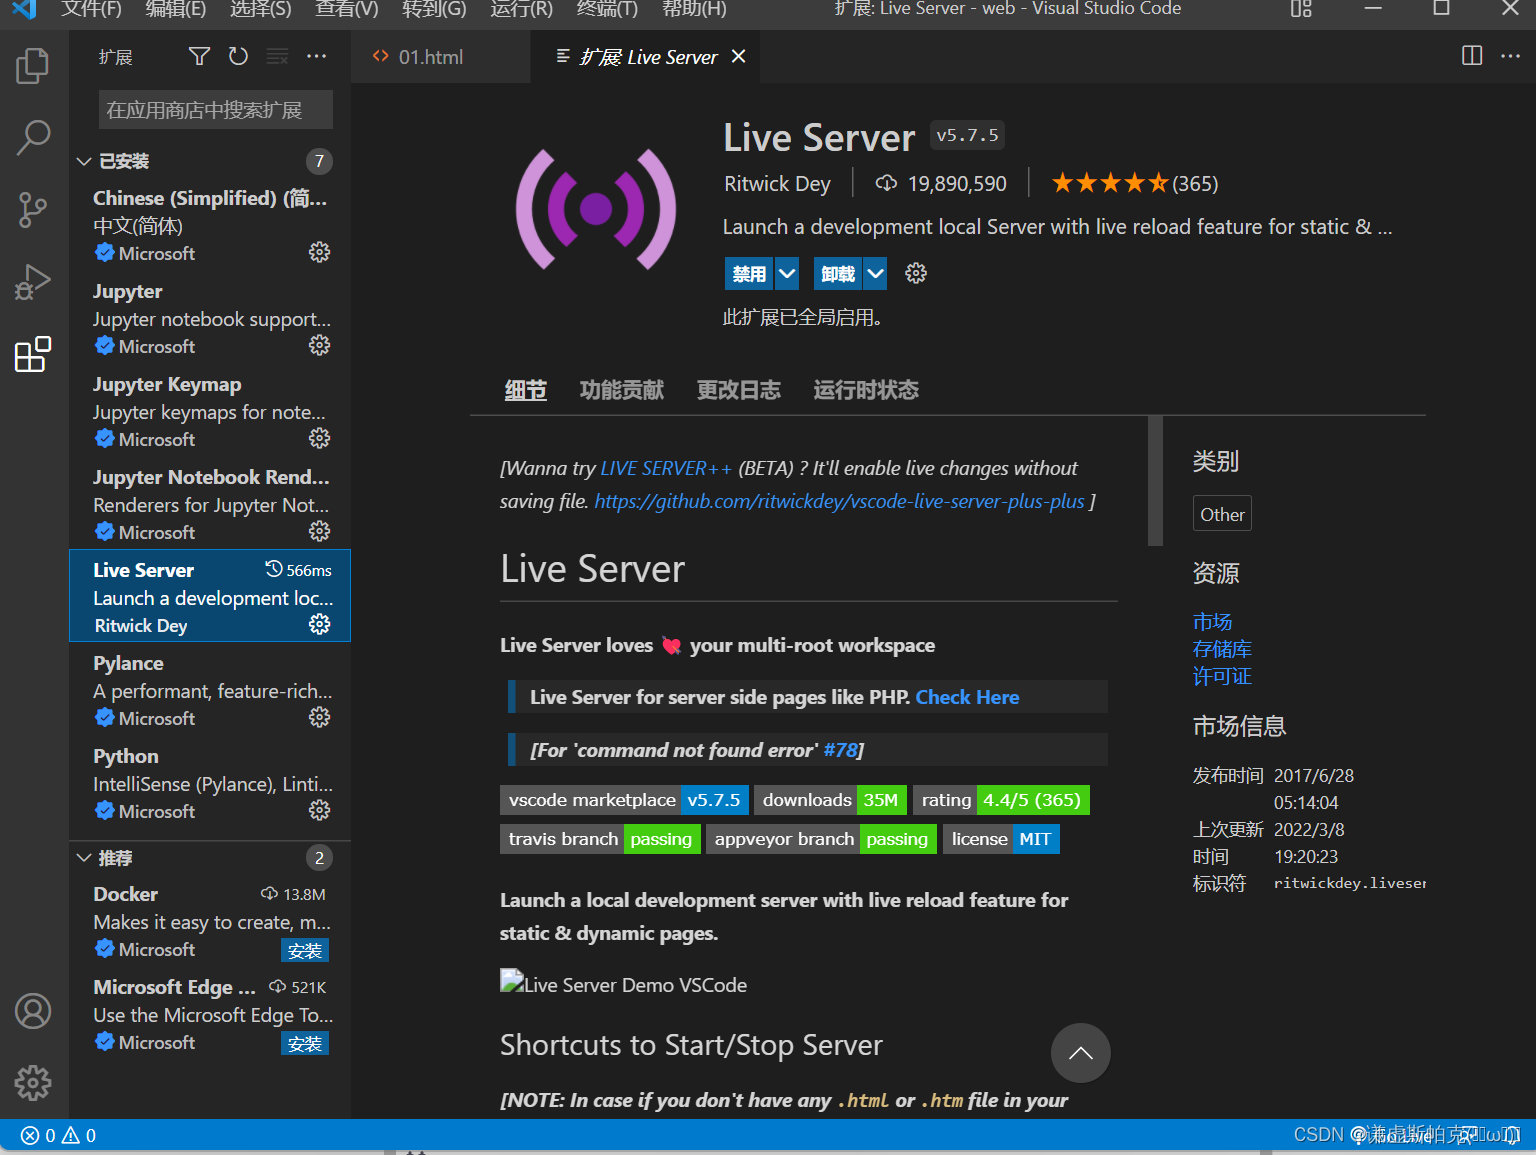The width and height of the screenshot is (1536, 1155).
Task: Select the 更改日志 changelog tab
Action: [738, 390]
